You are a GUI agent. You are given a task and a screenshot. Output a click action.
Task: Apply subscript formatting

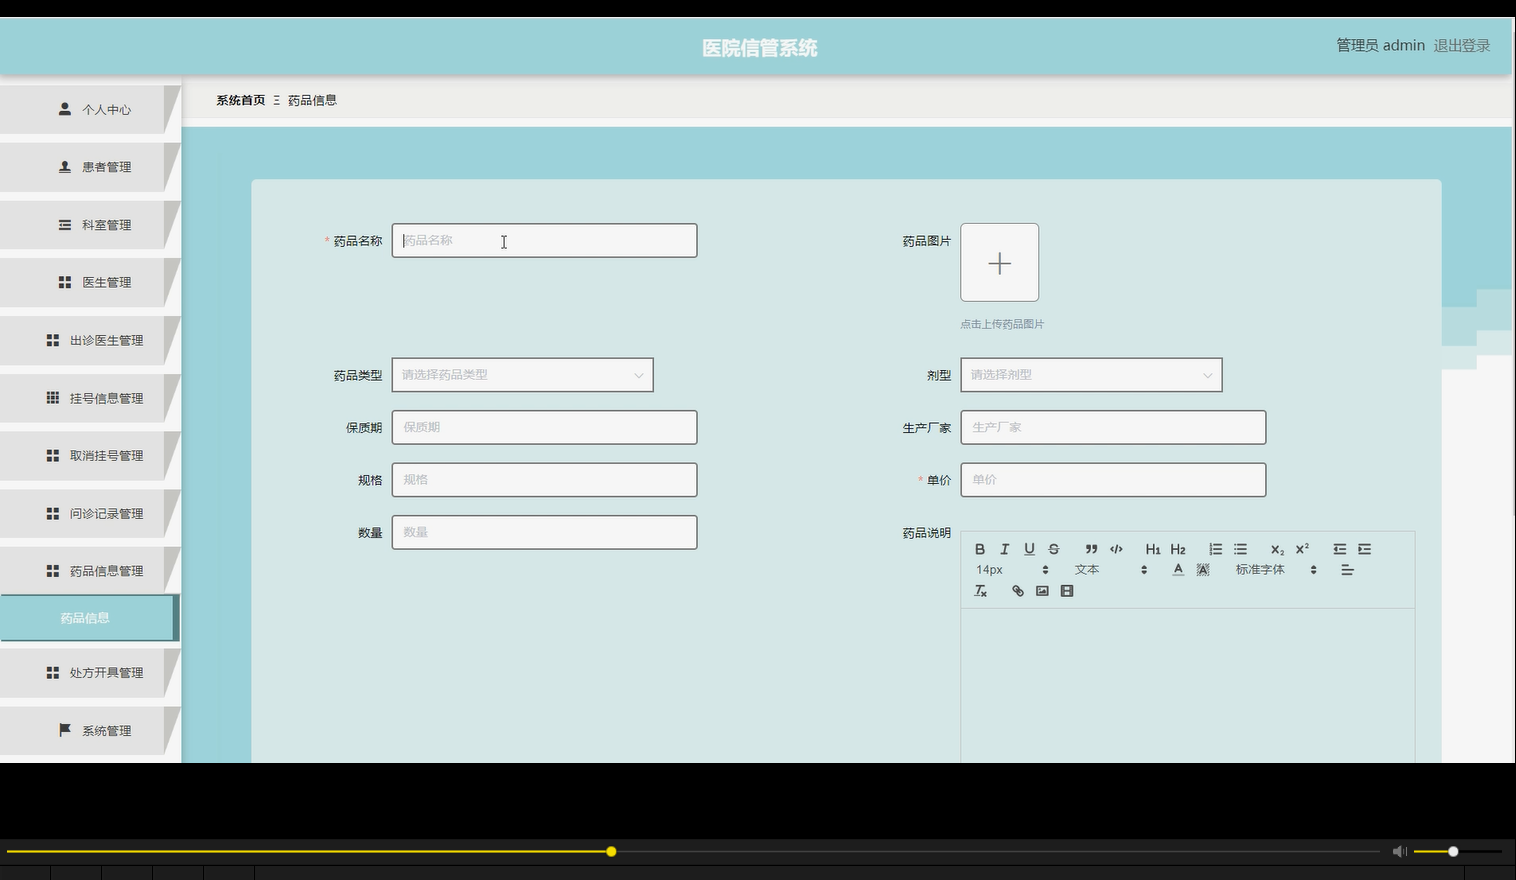(x=1277, y=549)
